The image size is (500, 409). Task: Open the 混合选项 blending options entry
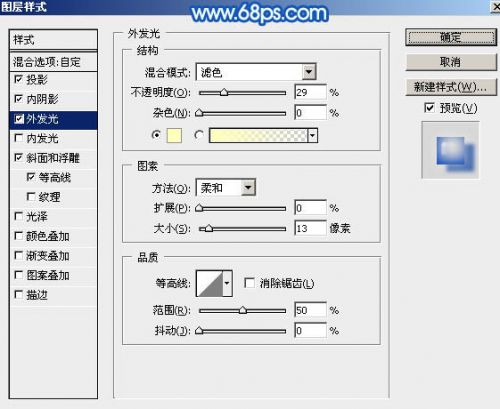coord(53,62)
